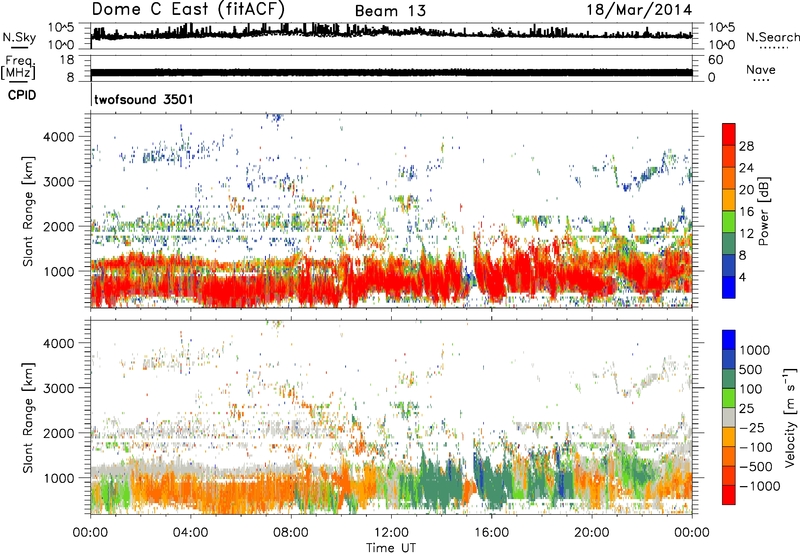Click the '-1000' tick on Velocity colorbar

(x=760, y=486)
